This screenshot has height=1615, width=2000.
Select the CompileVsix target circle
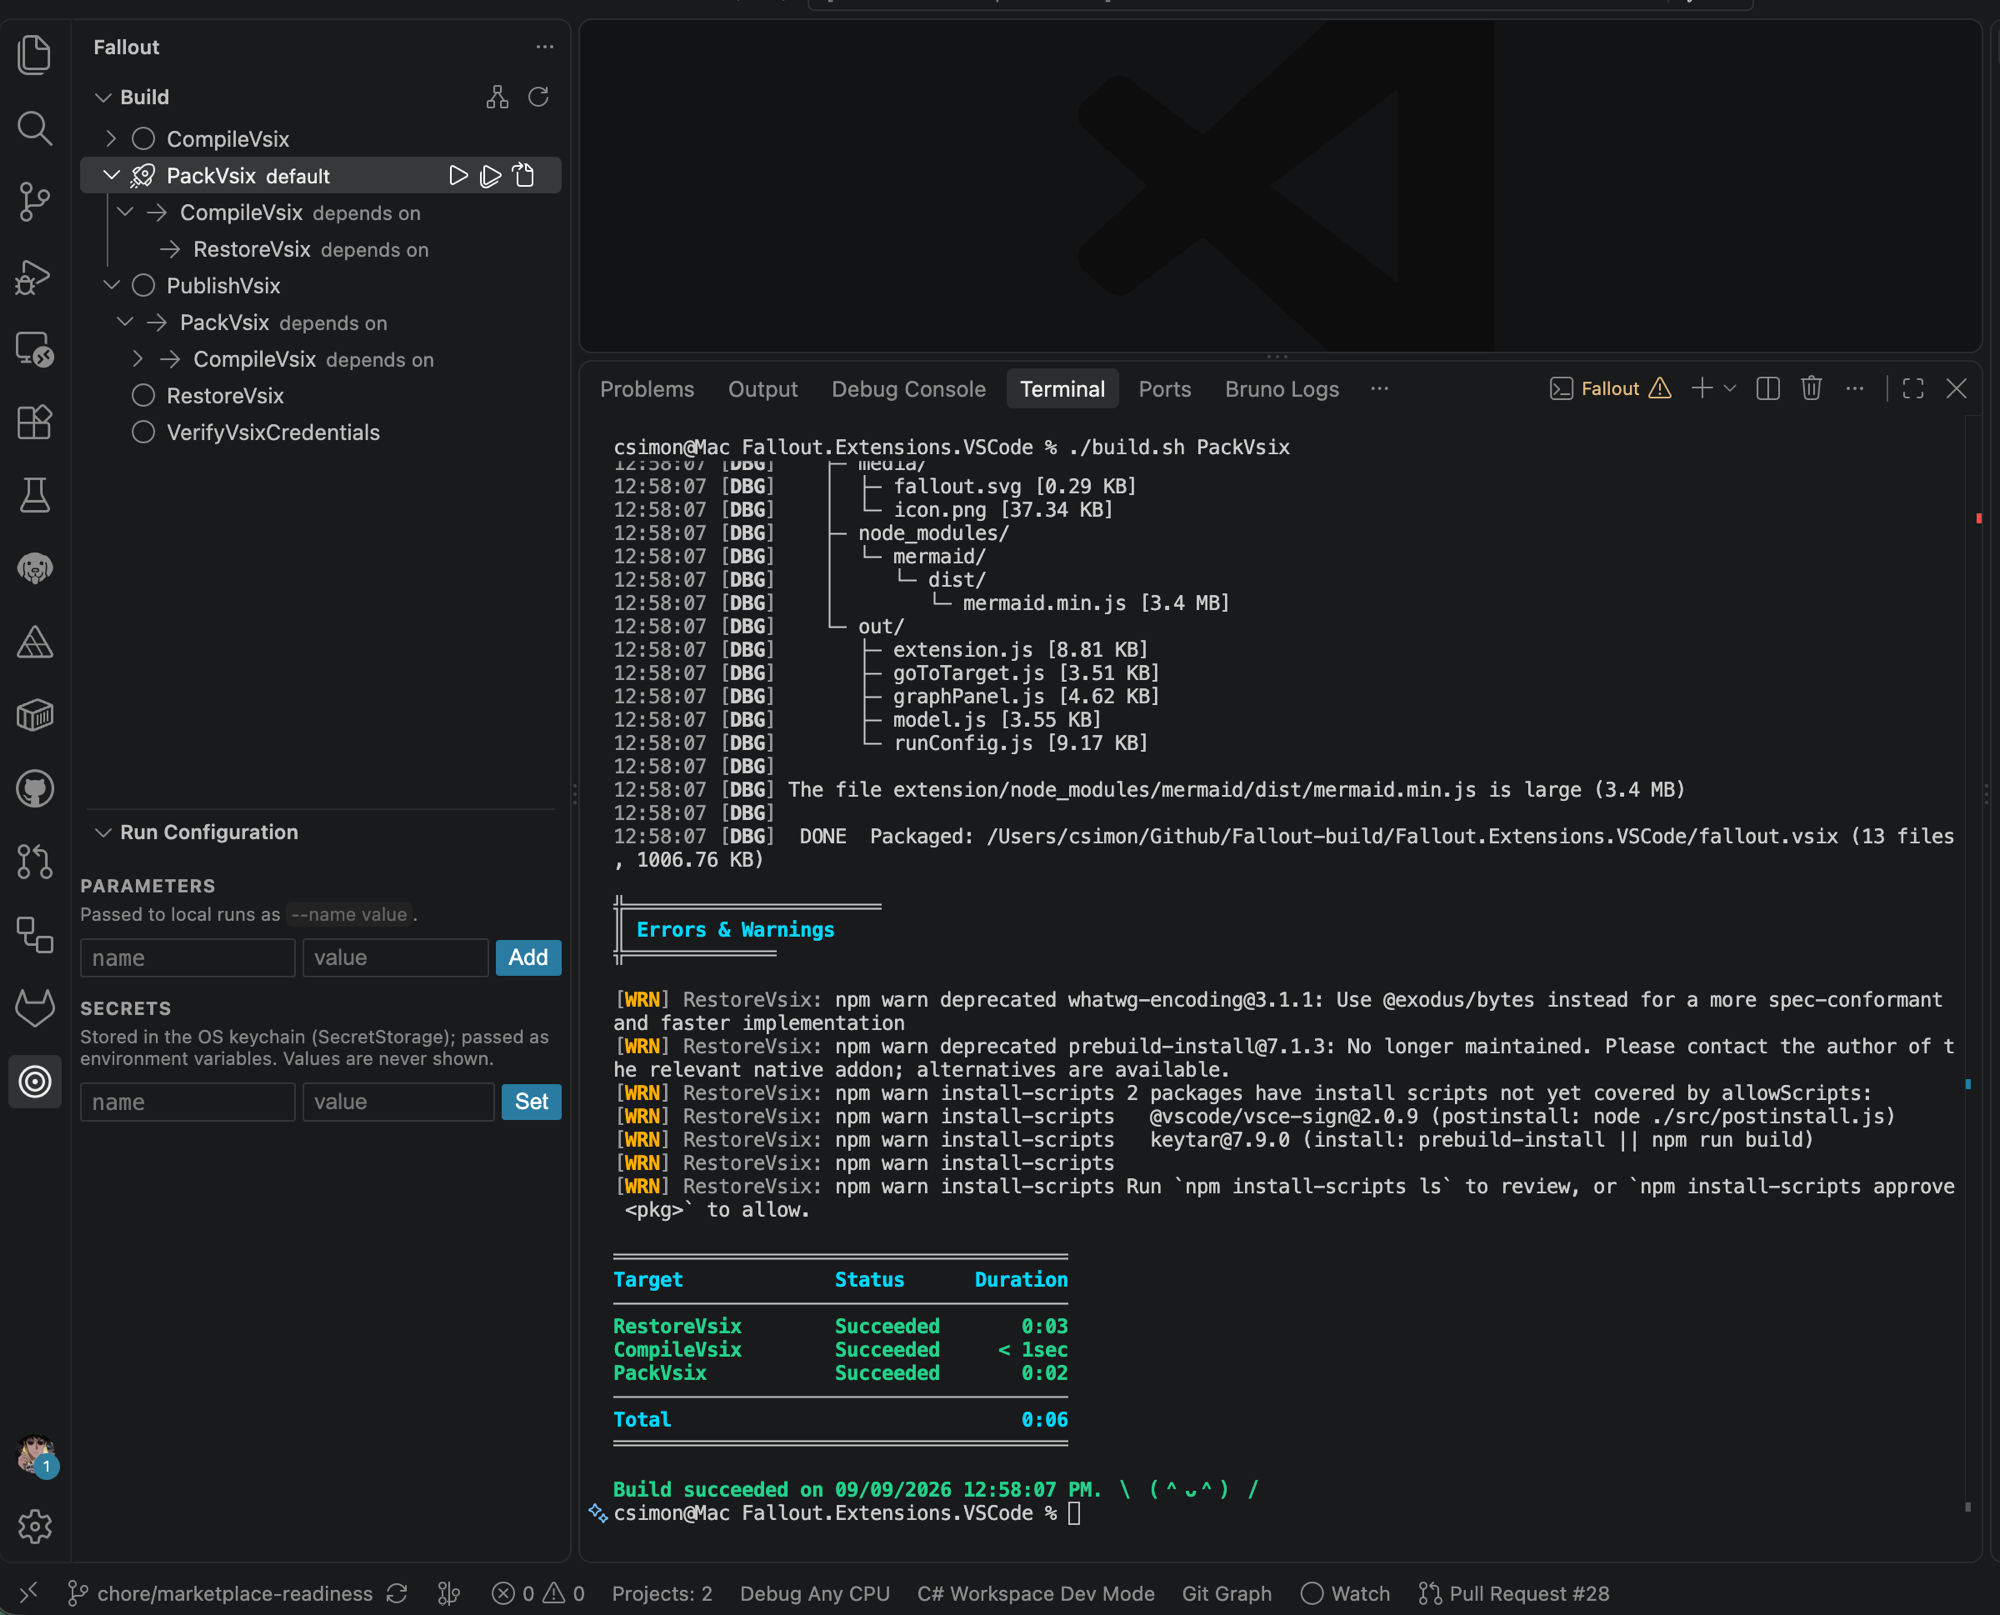coord(143,139)
